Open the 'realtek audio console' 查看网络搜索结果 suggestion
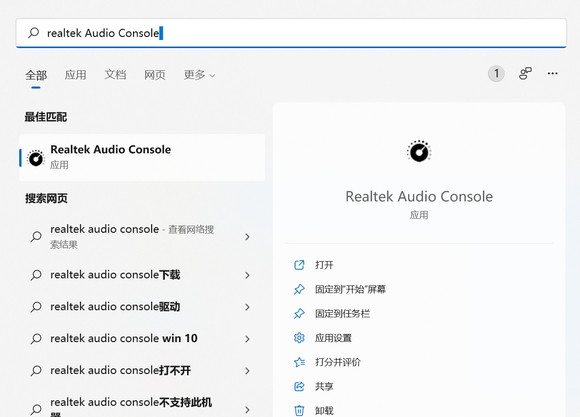580x417 pixels. [x=142, y=236]
